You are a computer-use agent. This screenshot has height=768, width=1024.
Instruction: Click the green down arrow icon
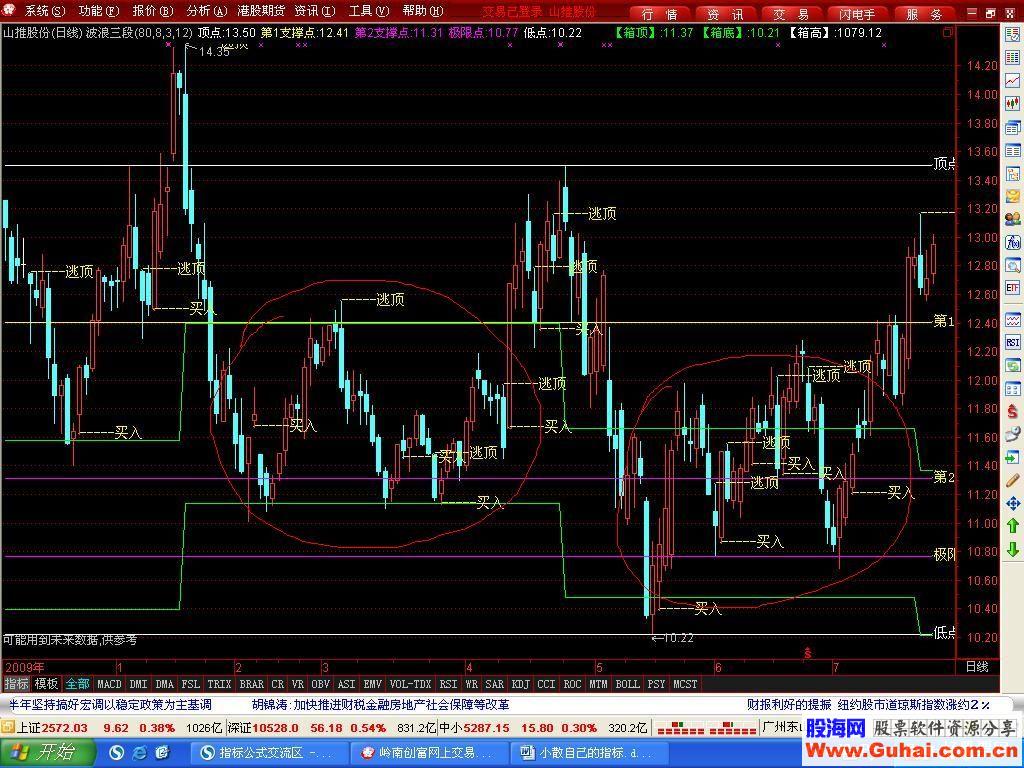tap(1012, 549)
